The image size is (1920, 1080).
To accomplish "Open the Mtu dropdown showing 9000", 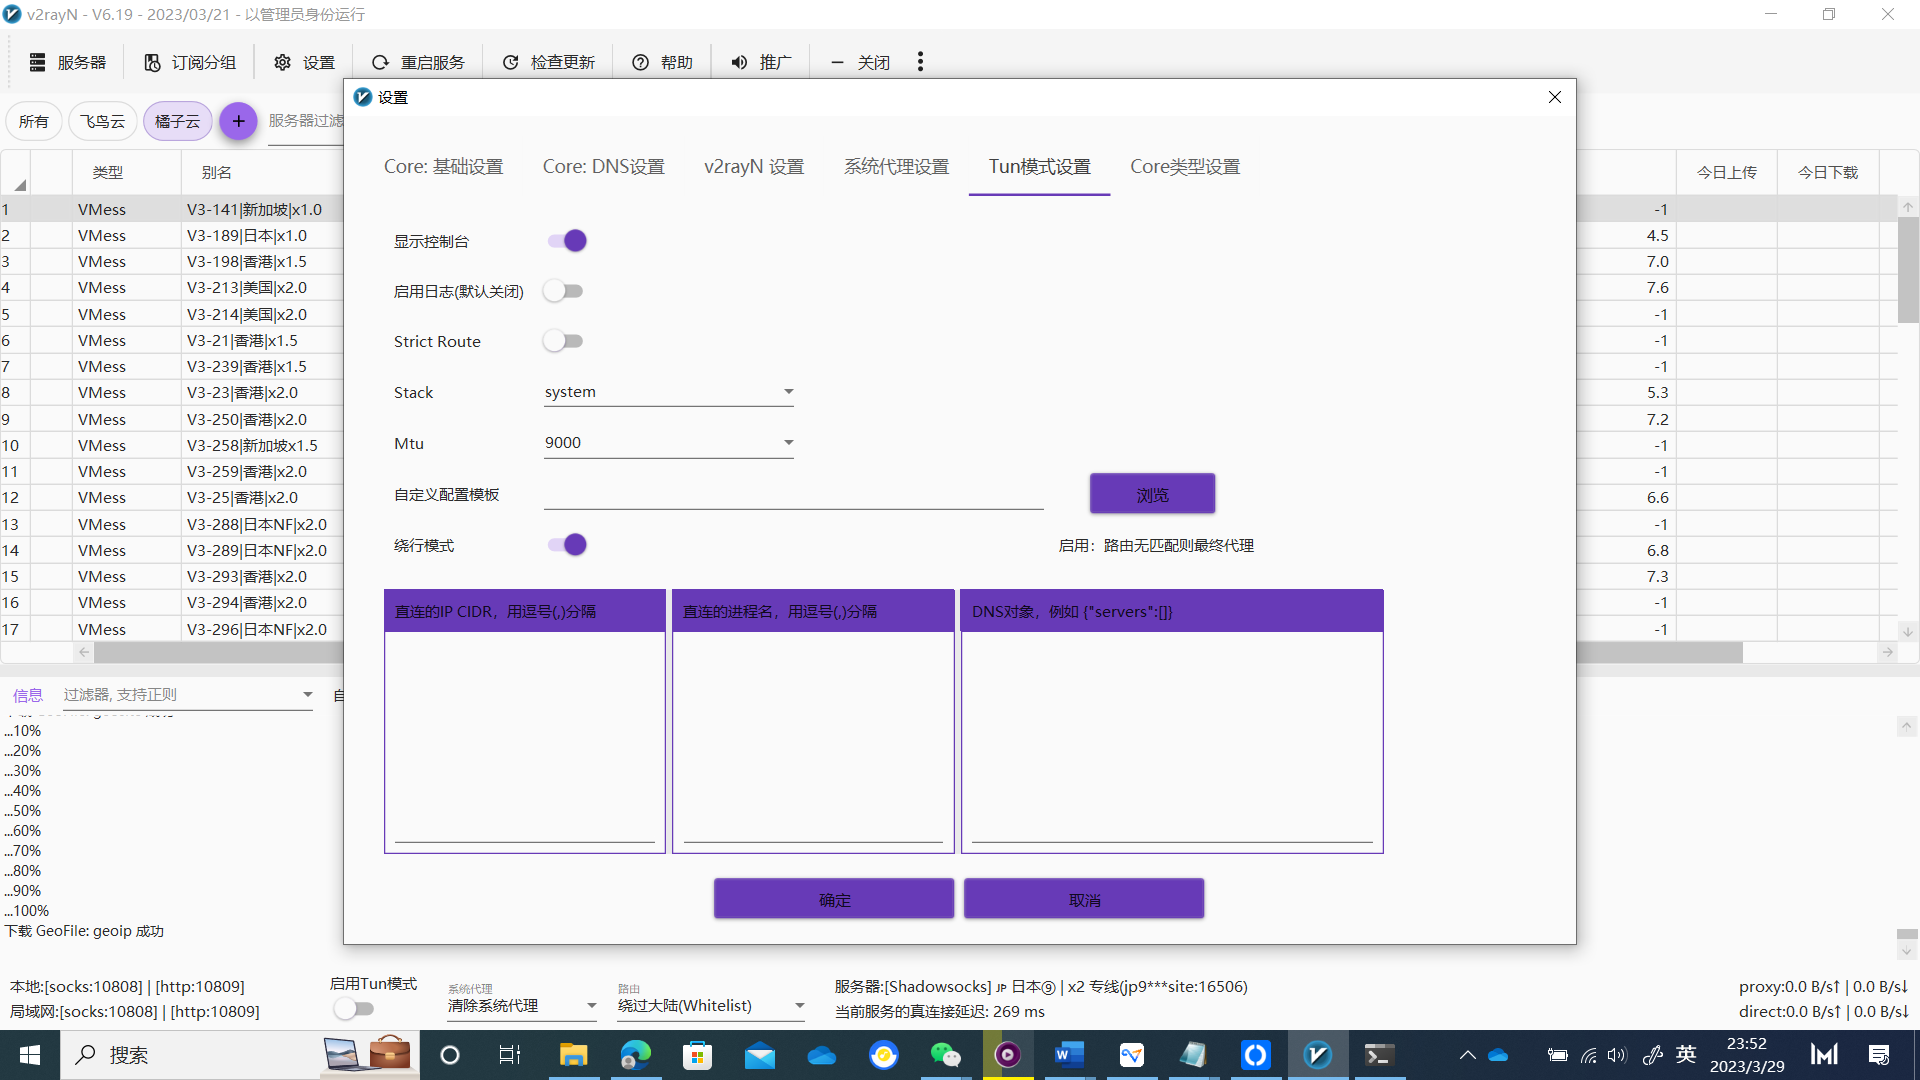I will [668, 442].
